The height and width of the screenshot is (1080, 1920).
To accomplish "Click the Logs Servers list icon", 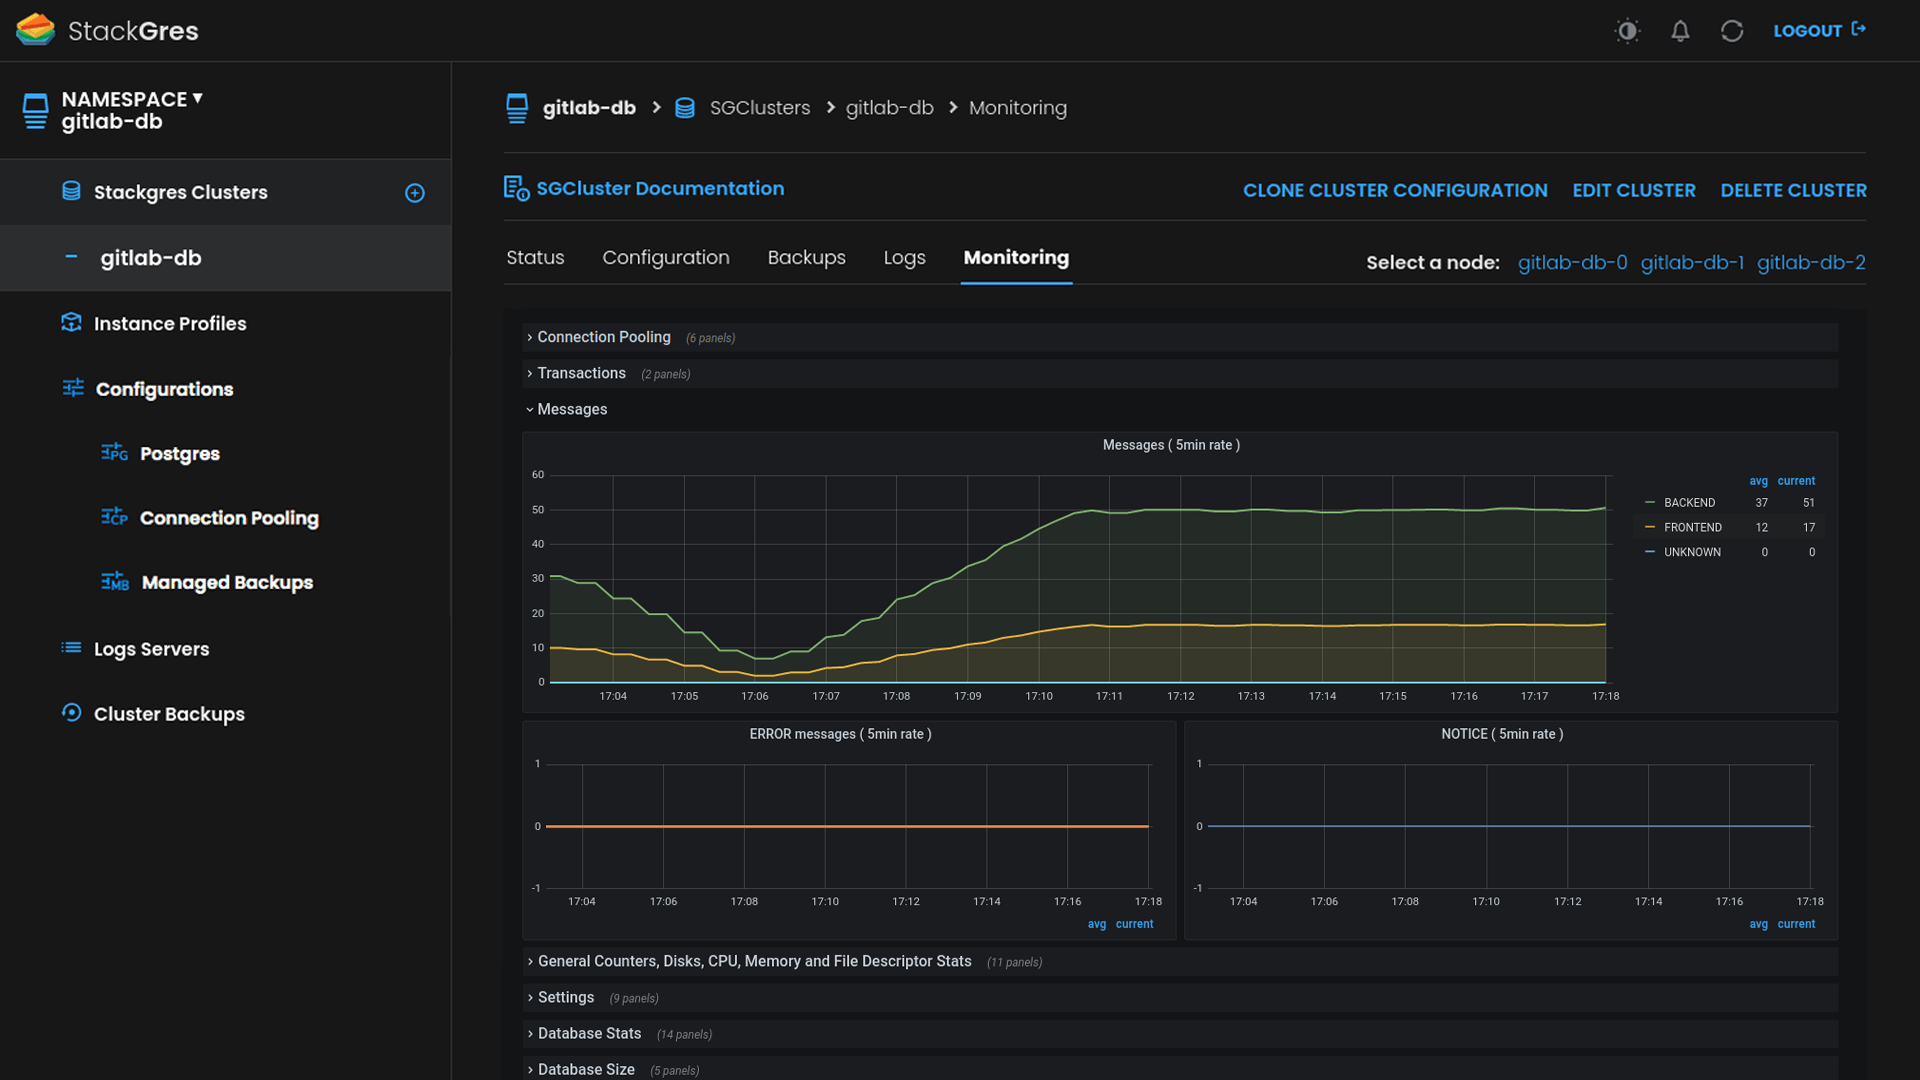I will tap(71, 648).
